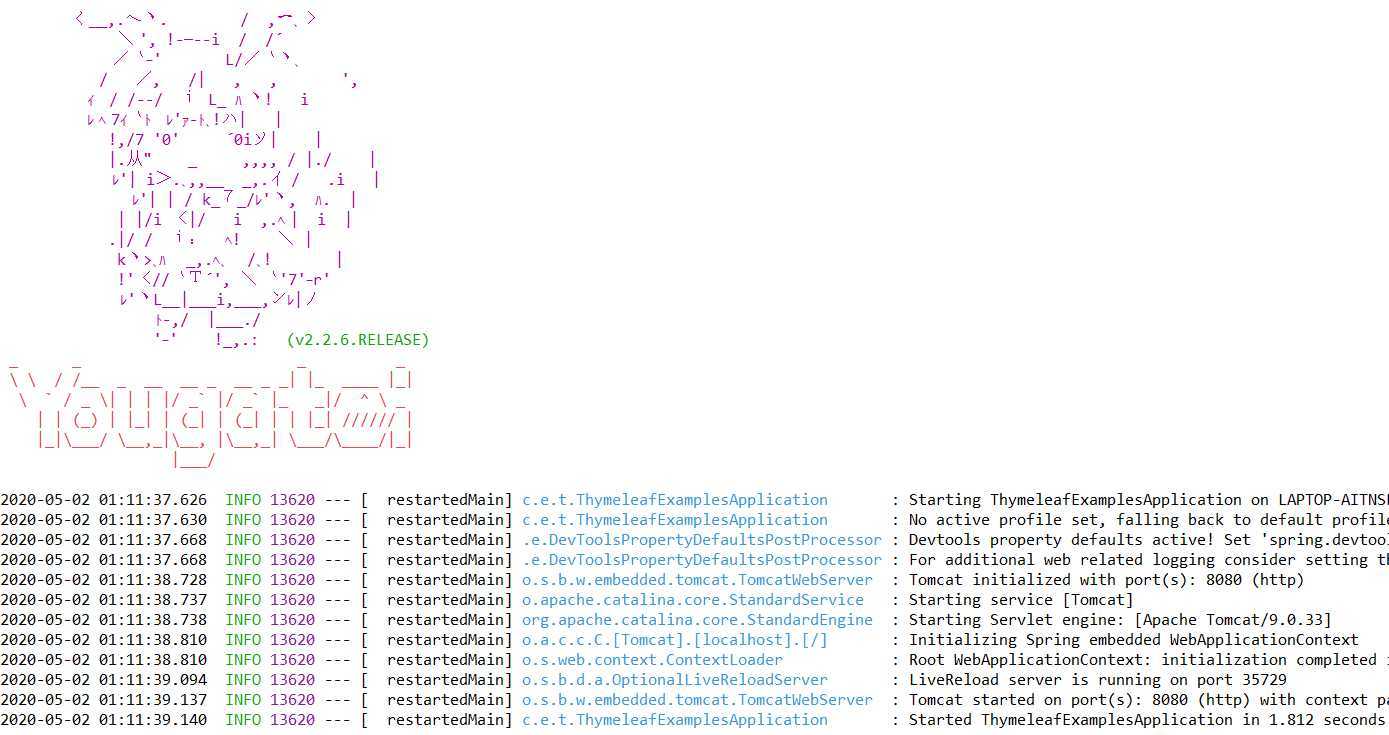Click message 'LiveReload server is running on port 35729'

(1097, 680)
